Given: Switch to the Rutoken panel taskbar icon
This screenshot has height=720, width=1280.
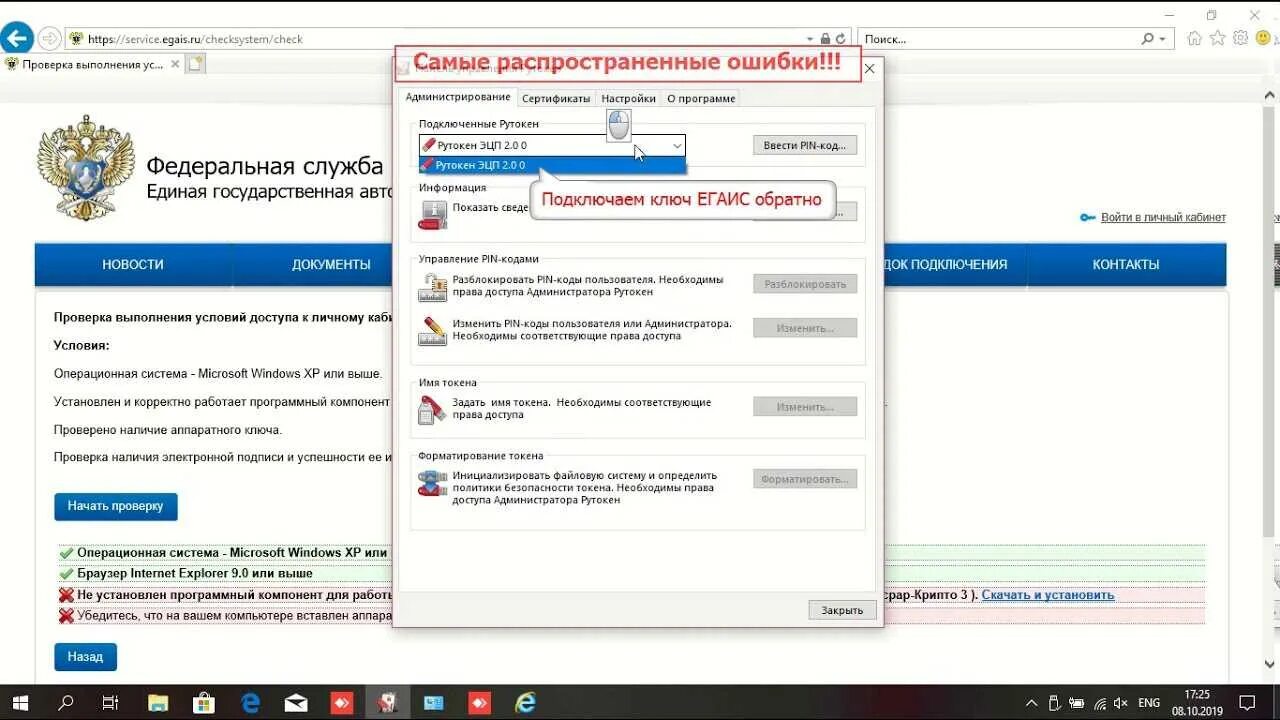Looking at the screenshot, I should pos(388,703).
